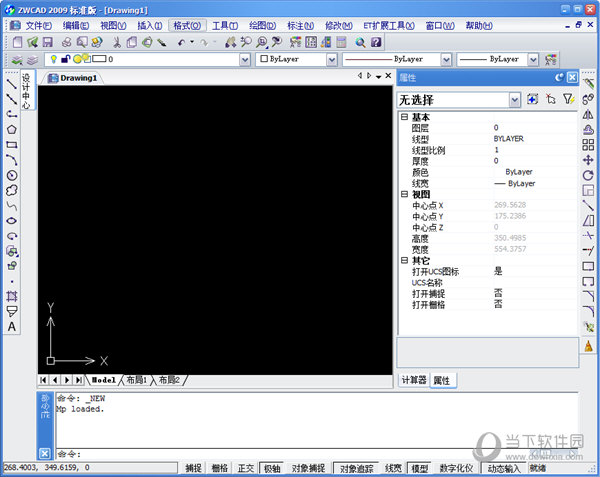Collapse the 基本 properties group
600x477 pixels.
404,117
